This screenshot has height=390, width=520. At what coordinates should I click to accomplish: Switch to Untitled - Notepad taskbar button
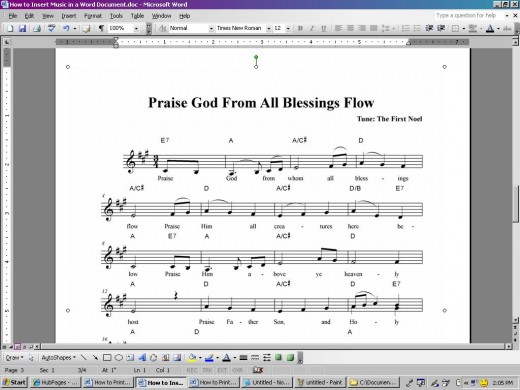(x=267, y=382)
